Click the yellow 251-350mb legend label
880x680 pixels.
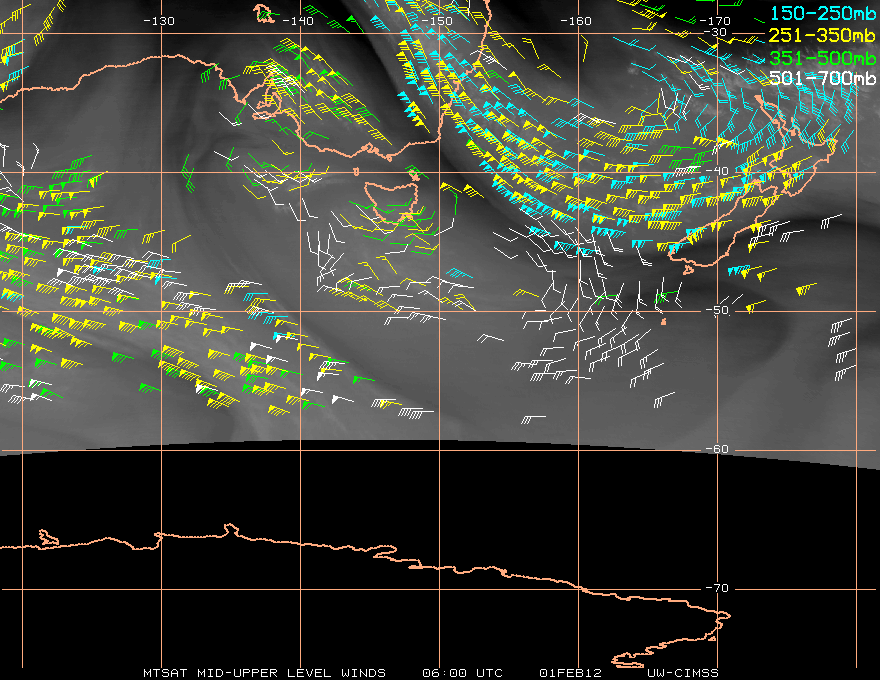822,35
